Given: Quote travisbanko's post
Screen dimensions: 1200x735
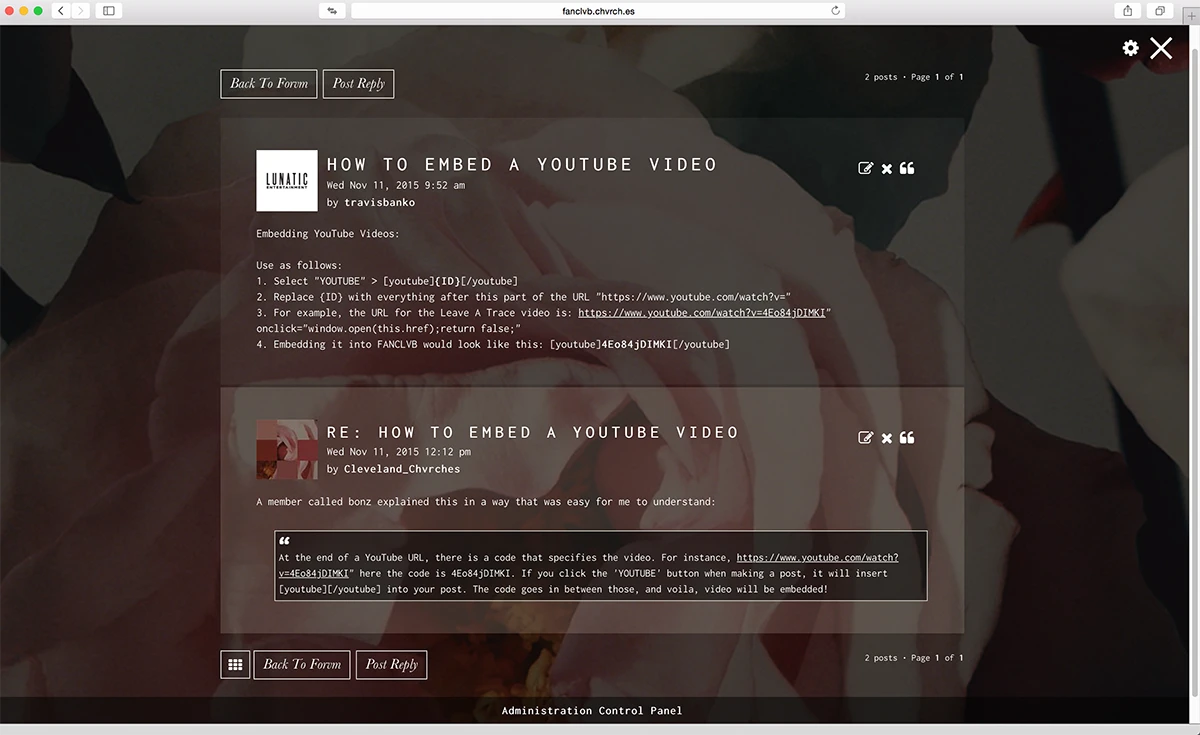Looking at the screenshot, I should 907,168.
